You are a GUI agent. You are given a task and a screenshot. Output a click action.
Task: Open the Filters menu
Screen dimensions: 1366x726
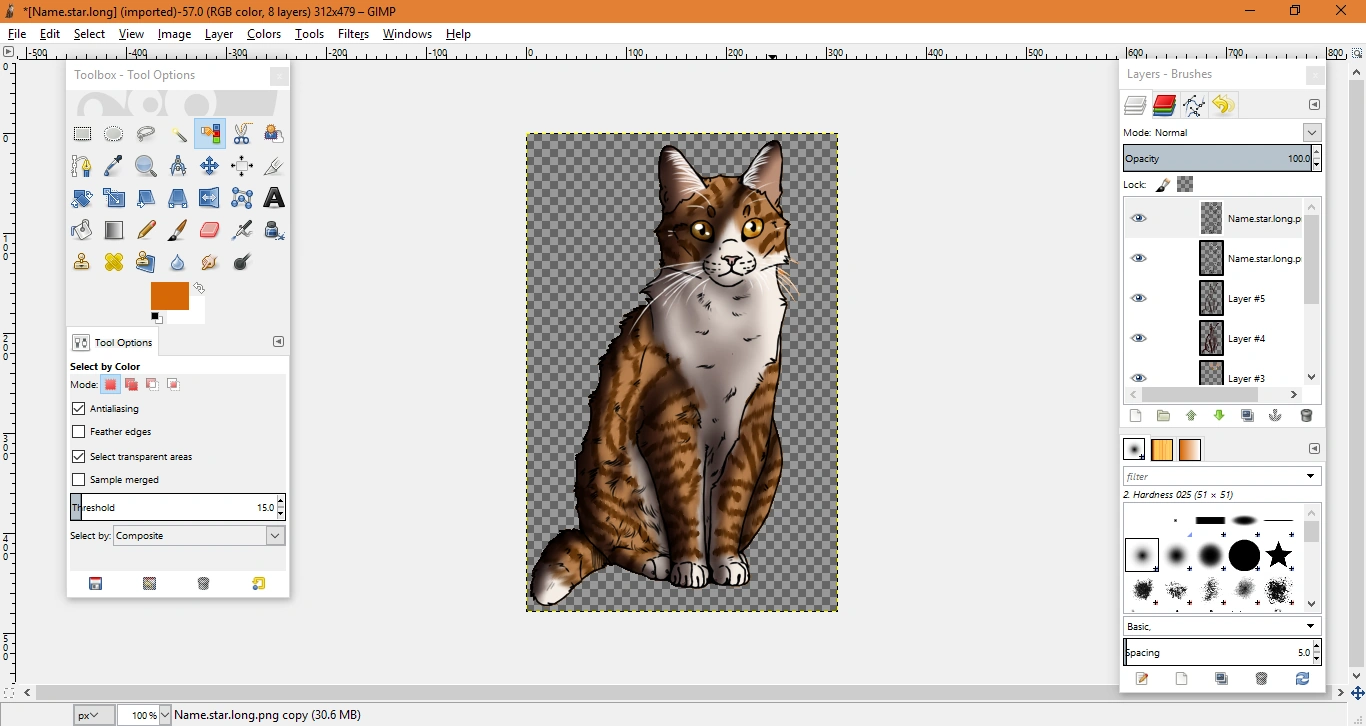353,34
